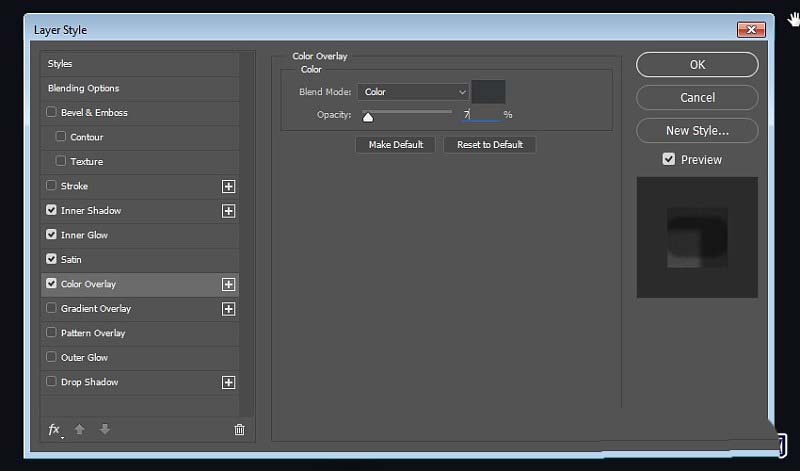Click Reset to Default button
Viewport: 800px width, 471px height.
[490, 145]
